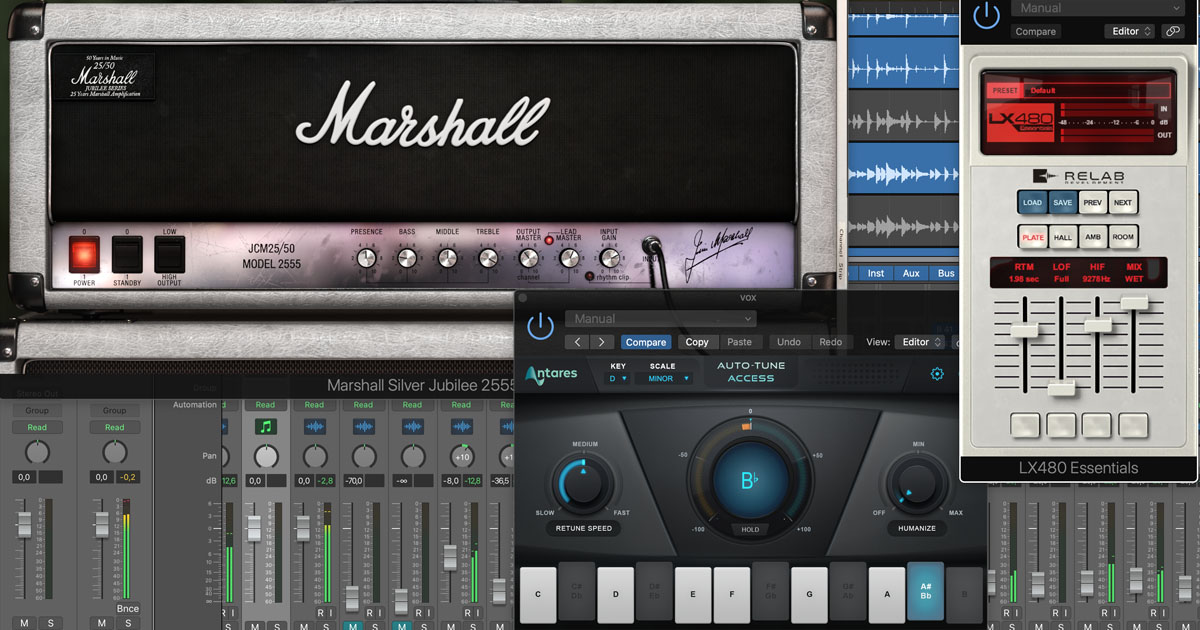Open the Manual preset dropdown in LX480 window

coord(1098,8)
